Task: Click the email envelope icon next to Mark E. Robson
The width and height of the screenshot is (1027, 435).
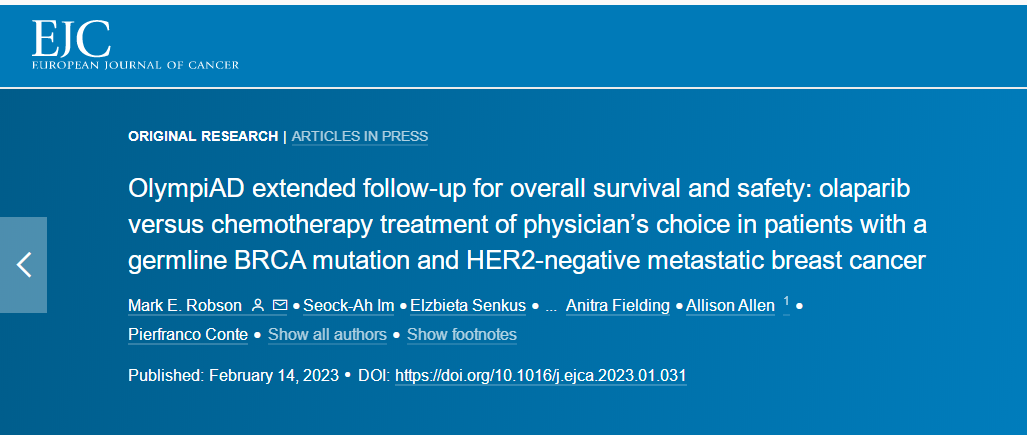Action: pos(280,306)
